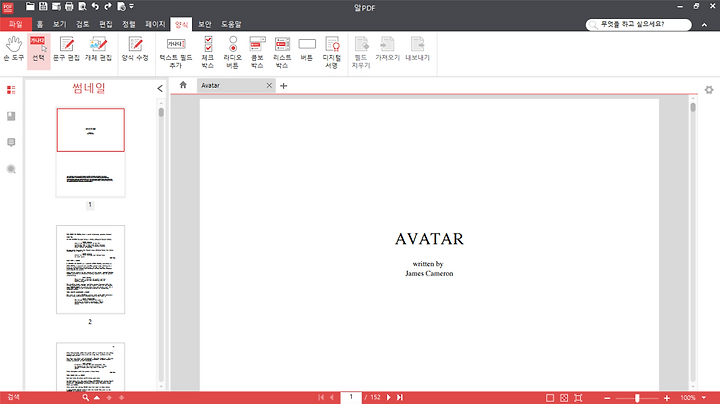Add a digital signature field (디지털 서명)
This screenshot has height=404, width=720.
332,53
